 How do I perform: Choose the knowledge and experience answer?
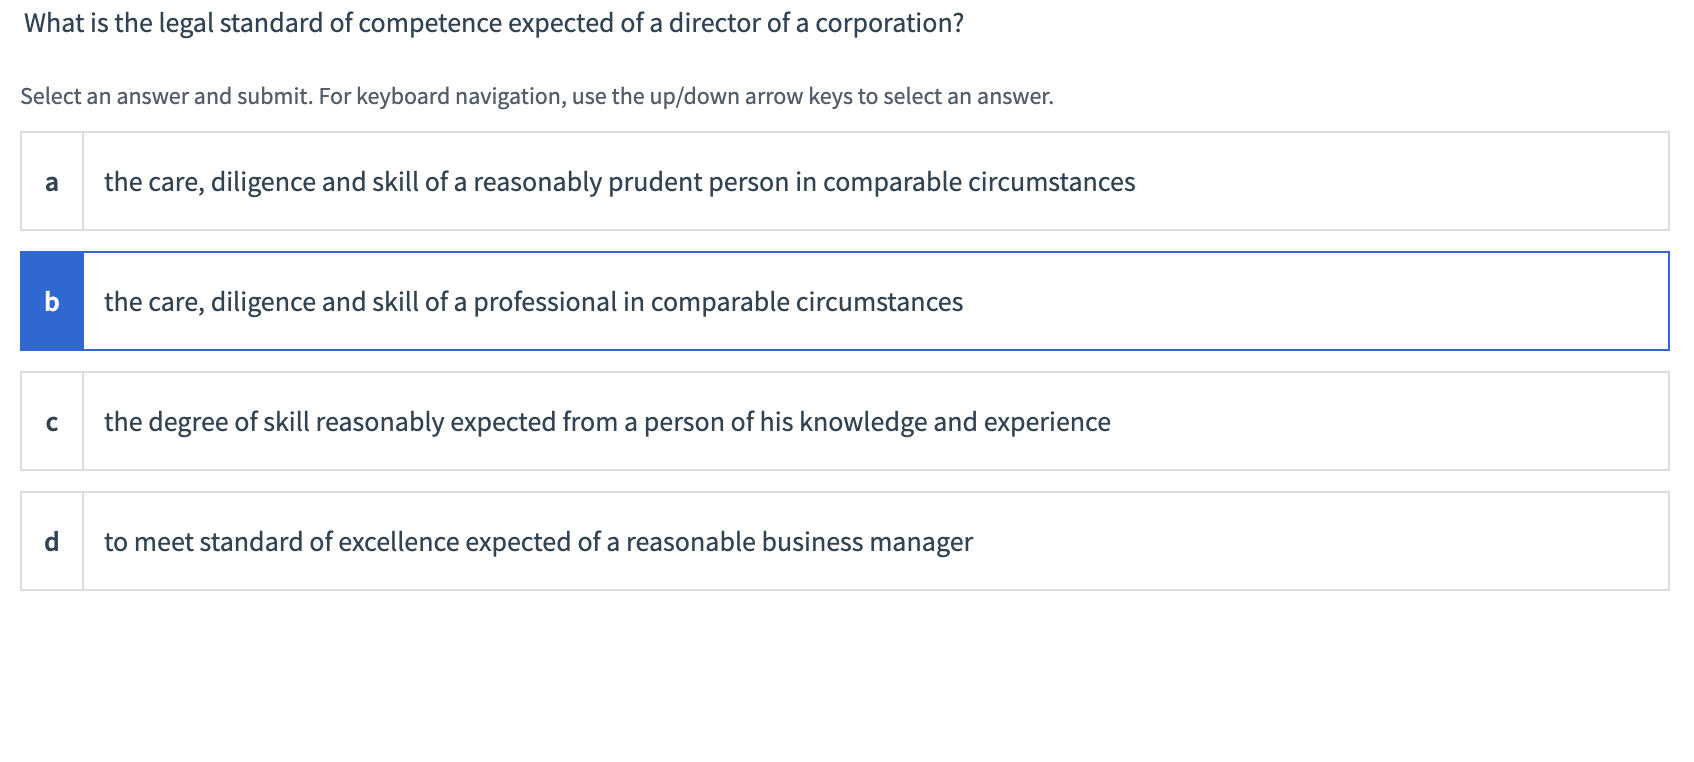pyautogui.click(x=607, y=421)
